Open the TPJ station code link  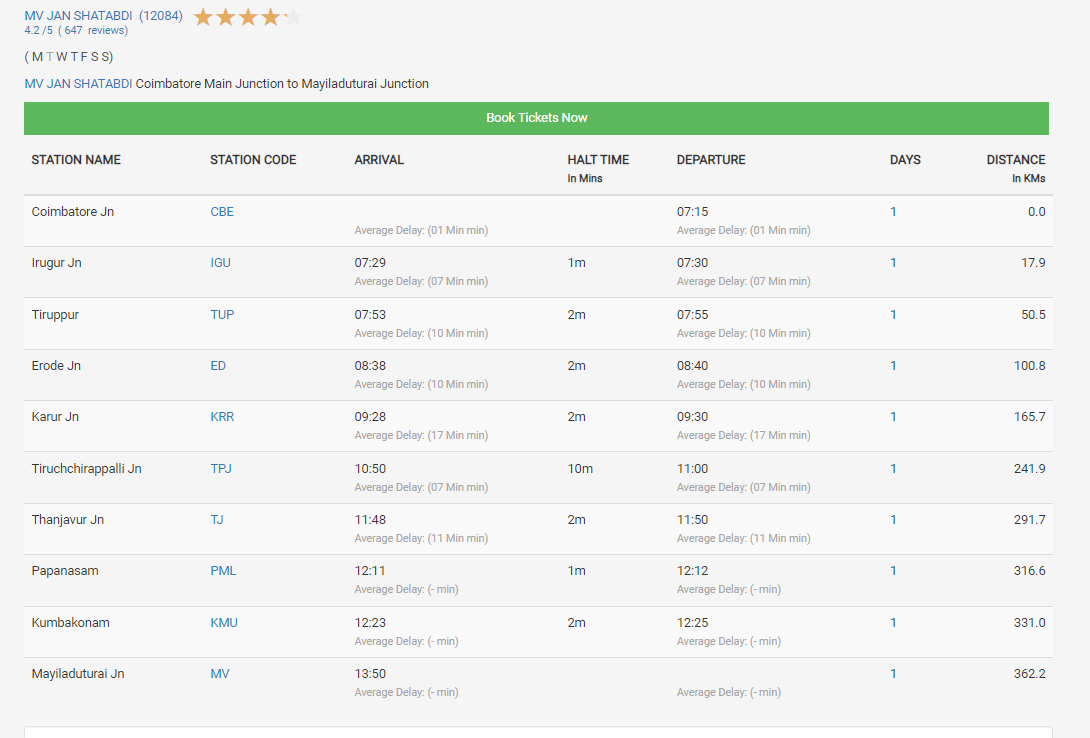[221, 469]
